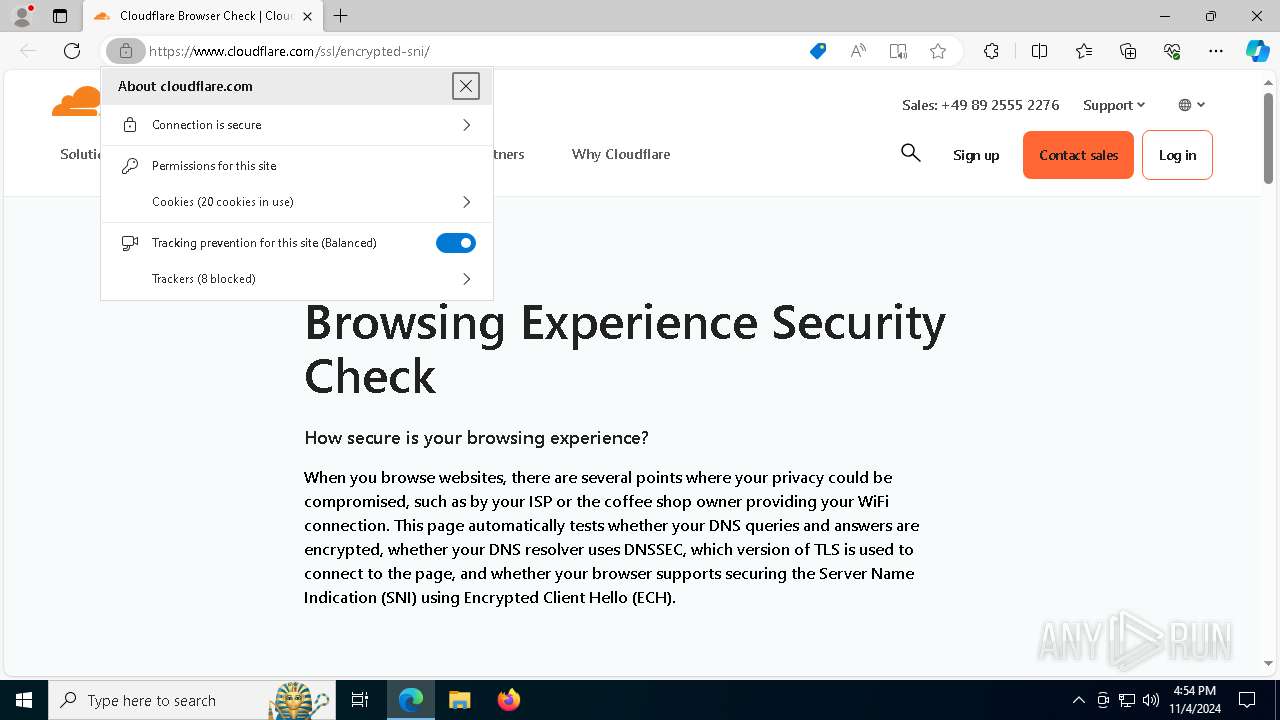This screenshot has height=720, width=1280.
Task: Click the Cloudflare logo
Action: [x=76, y=102]
